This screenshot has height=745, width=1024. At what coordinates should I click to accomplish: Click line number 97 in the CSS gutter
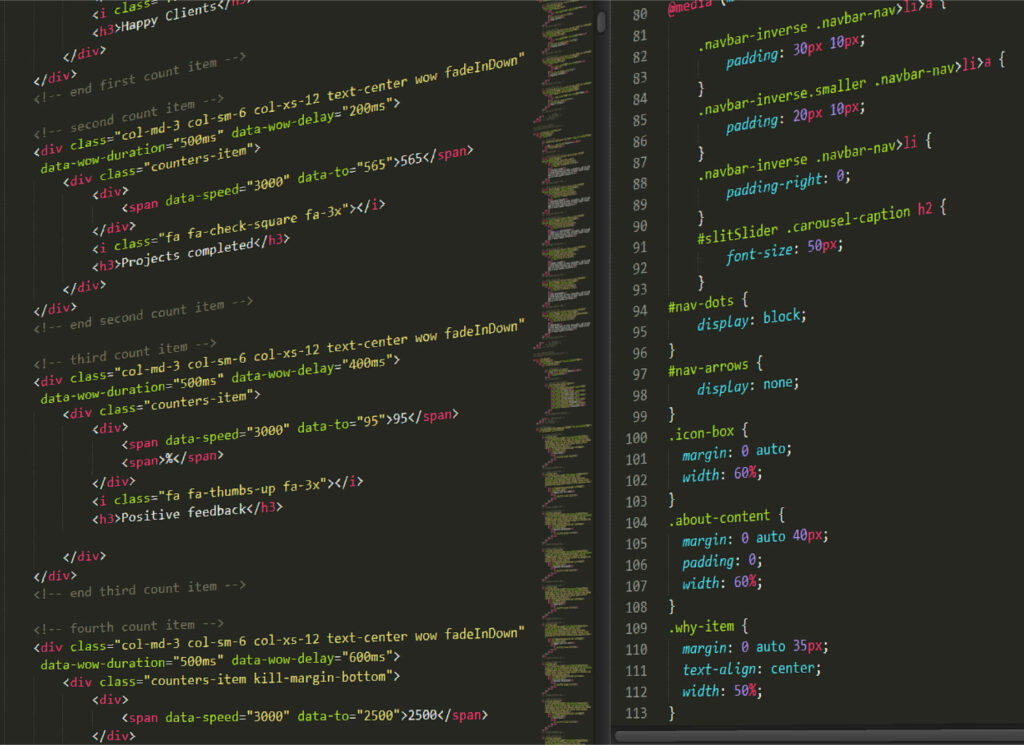coord(639,374)
